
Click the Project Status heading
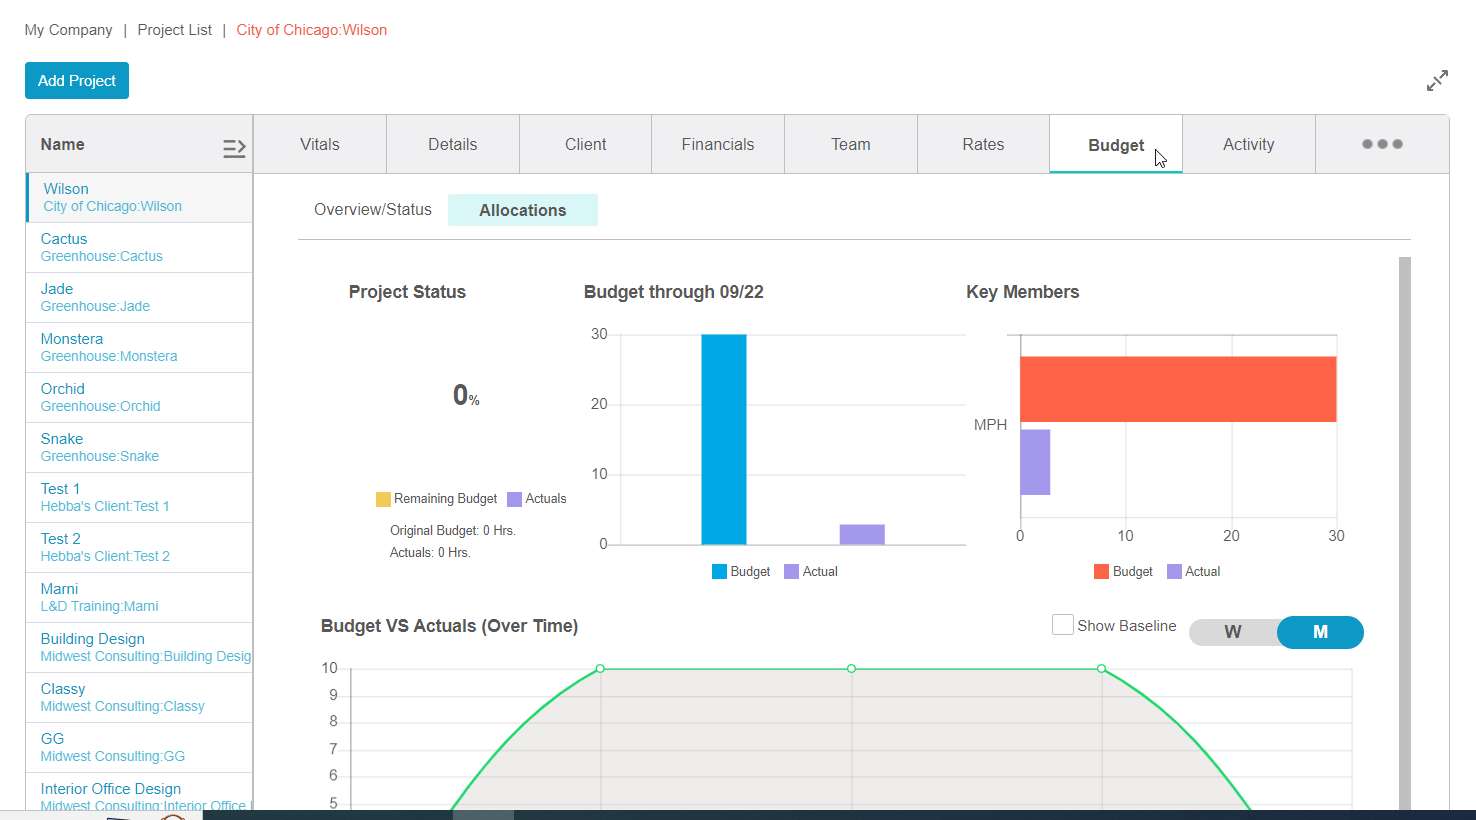pos(407,292)
